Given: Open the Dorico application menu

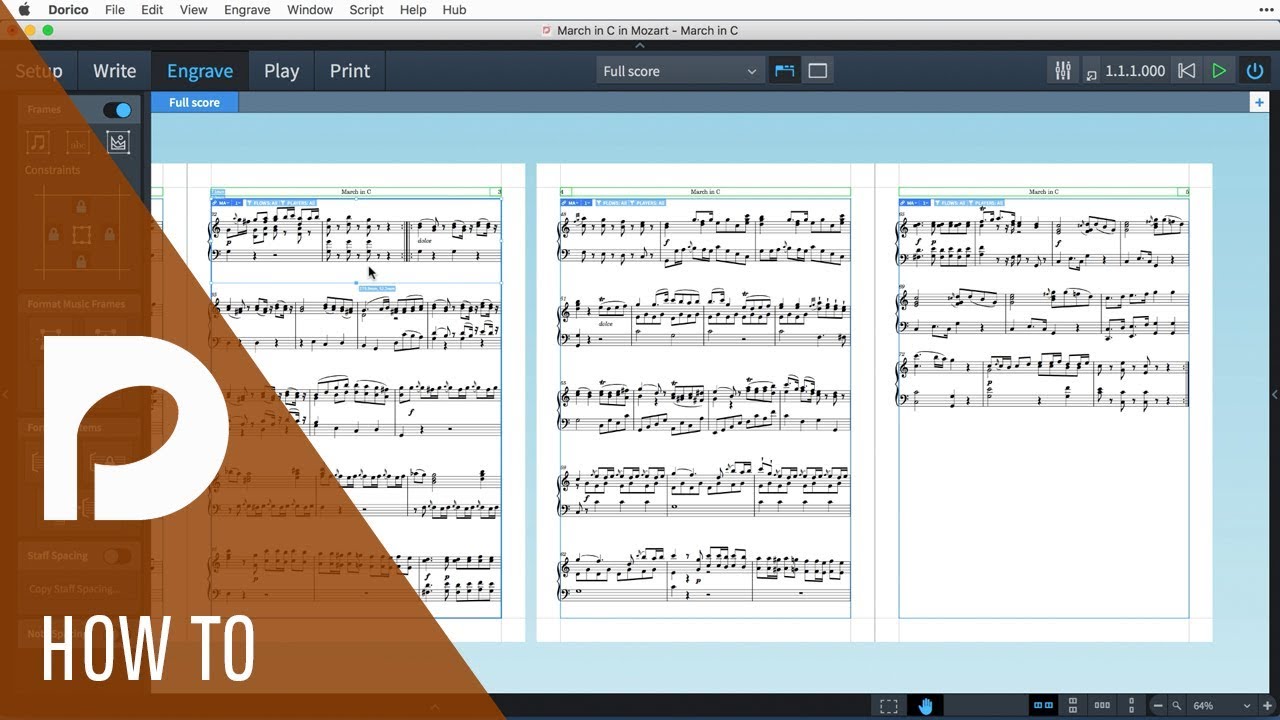Looking at the screenshot, I should click(68, 10).
